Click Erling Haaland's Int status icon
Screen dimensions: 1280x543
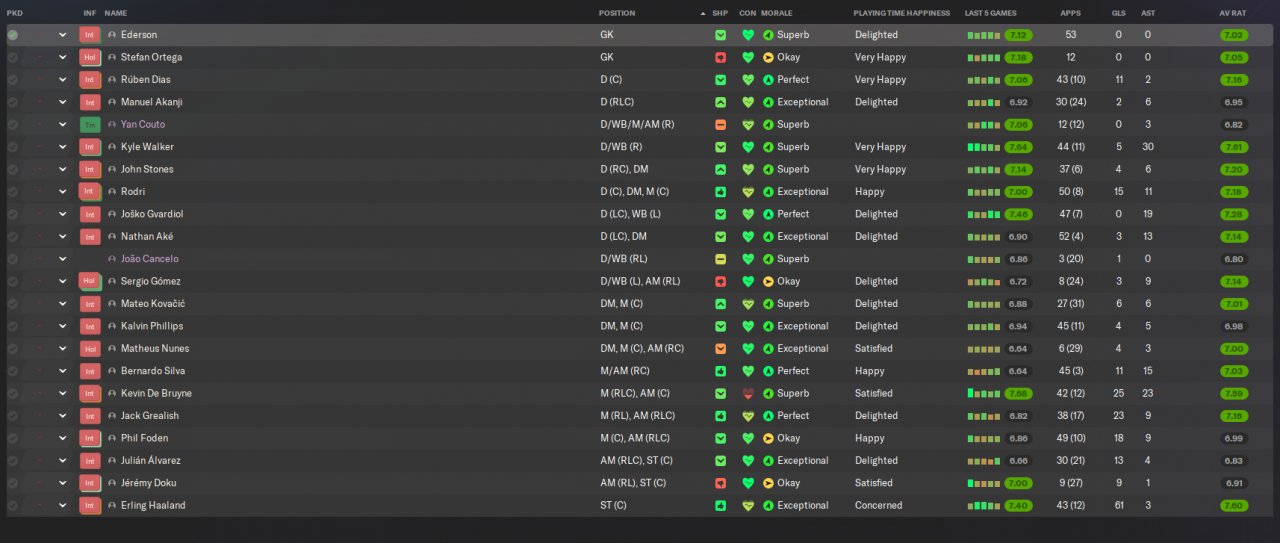click(x=90, y=506)
